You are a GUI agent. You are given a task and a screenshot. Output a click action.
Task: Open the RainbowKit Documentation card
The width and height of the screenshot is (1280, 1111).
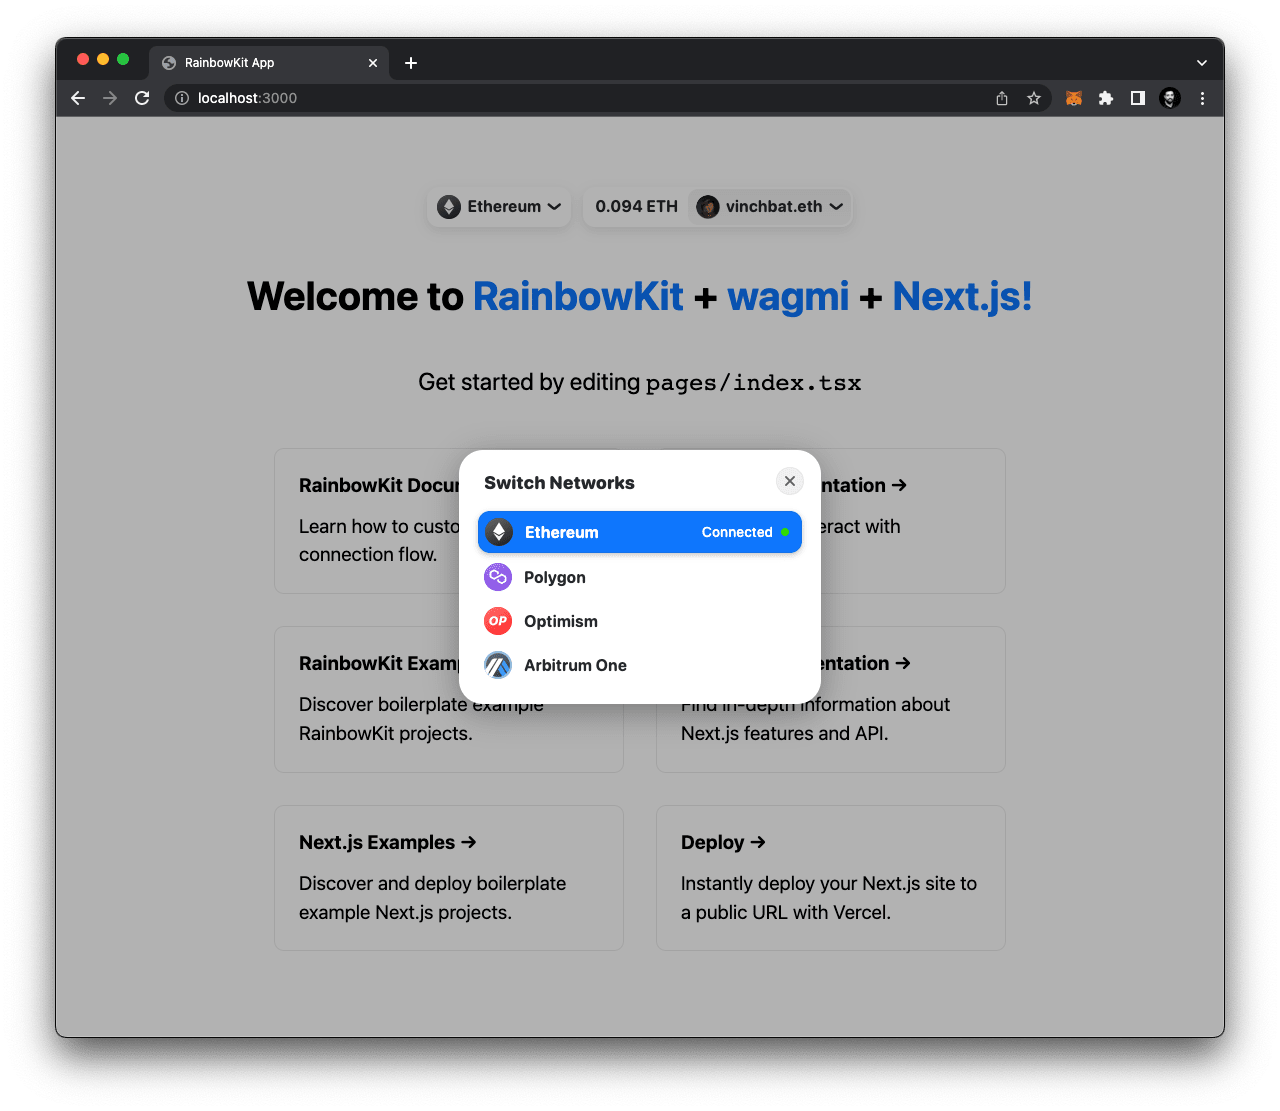[x=367, y=521]
